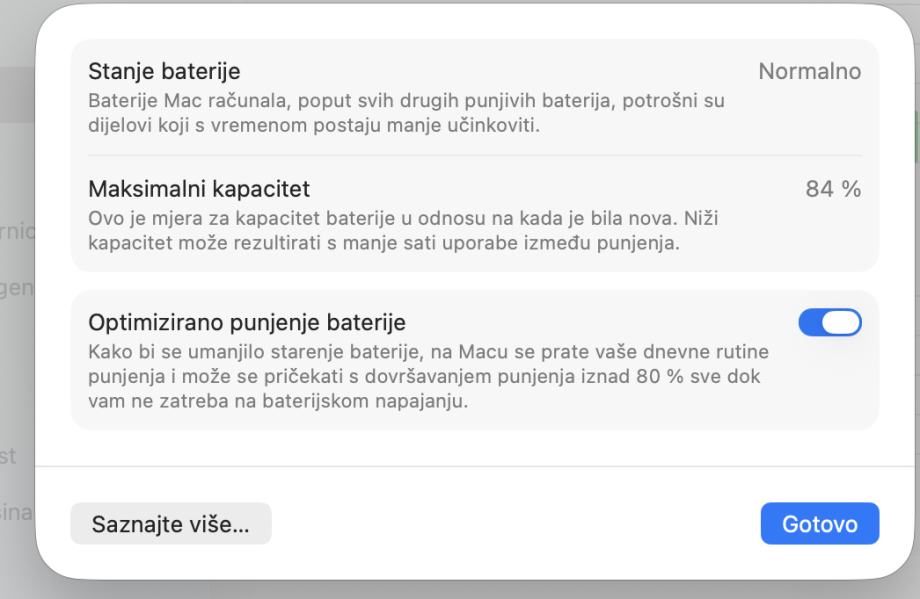Click the 84 % capacity value
Viewport: 920px width, 599px height.
pyautogui.click(x=833, y=188)
